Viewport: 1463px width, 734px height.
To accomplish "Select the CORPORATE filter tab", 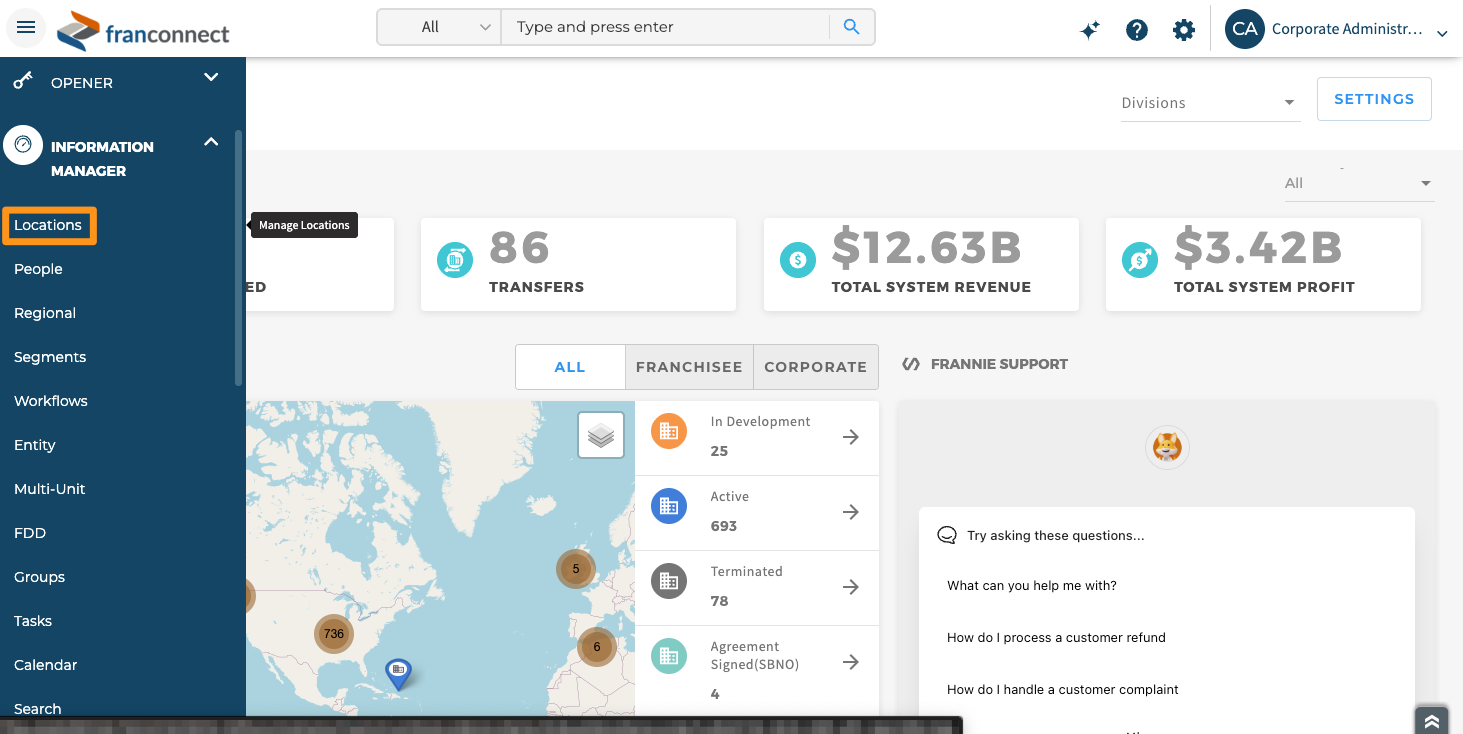I will pos(815,367).
